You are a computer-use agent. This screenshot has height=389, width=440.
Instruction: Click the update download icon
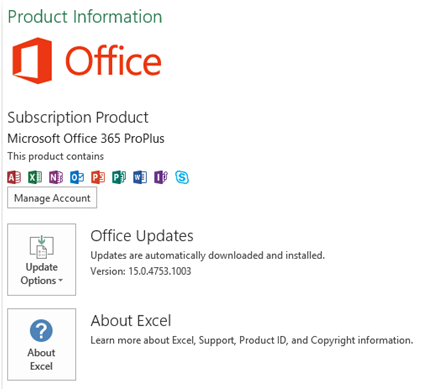coord(42,247)
